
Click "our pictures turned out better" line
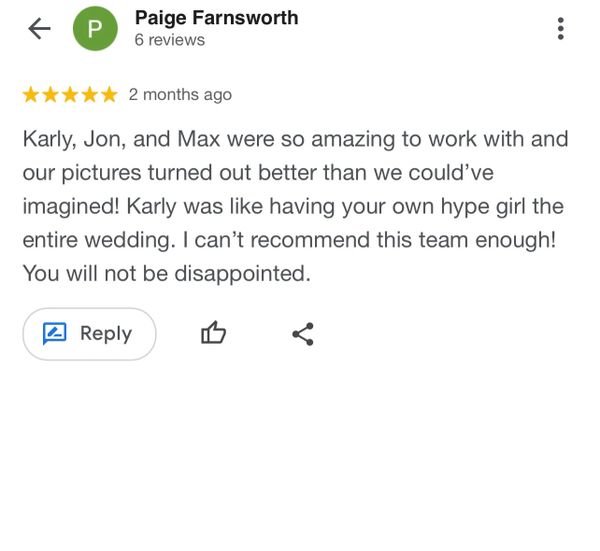(x=258, y=173)
